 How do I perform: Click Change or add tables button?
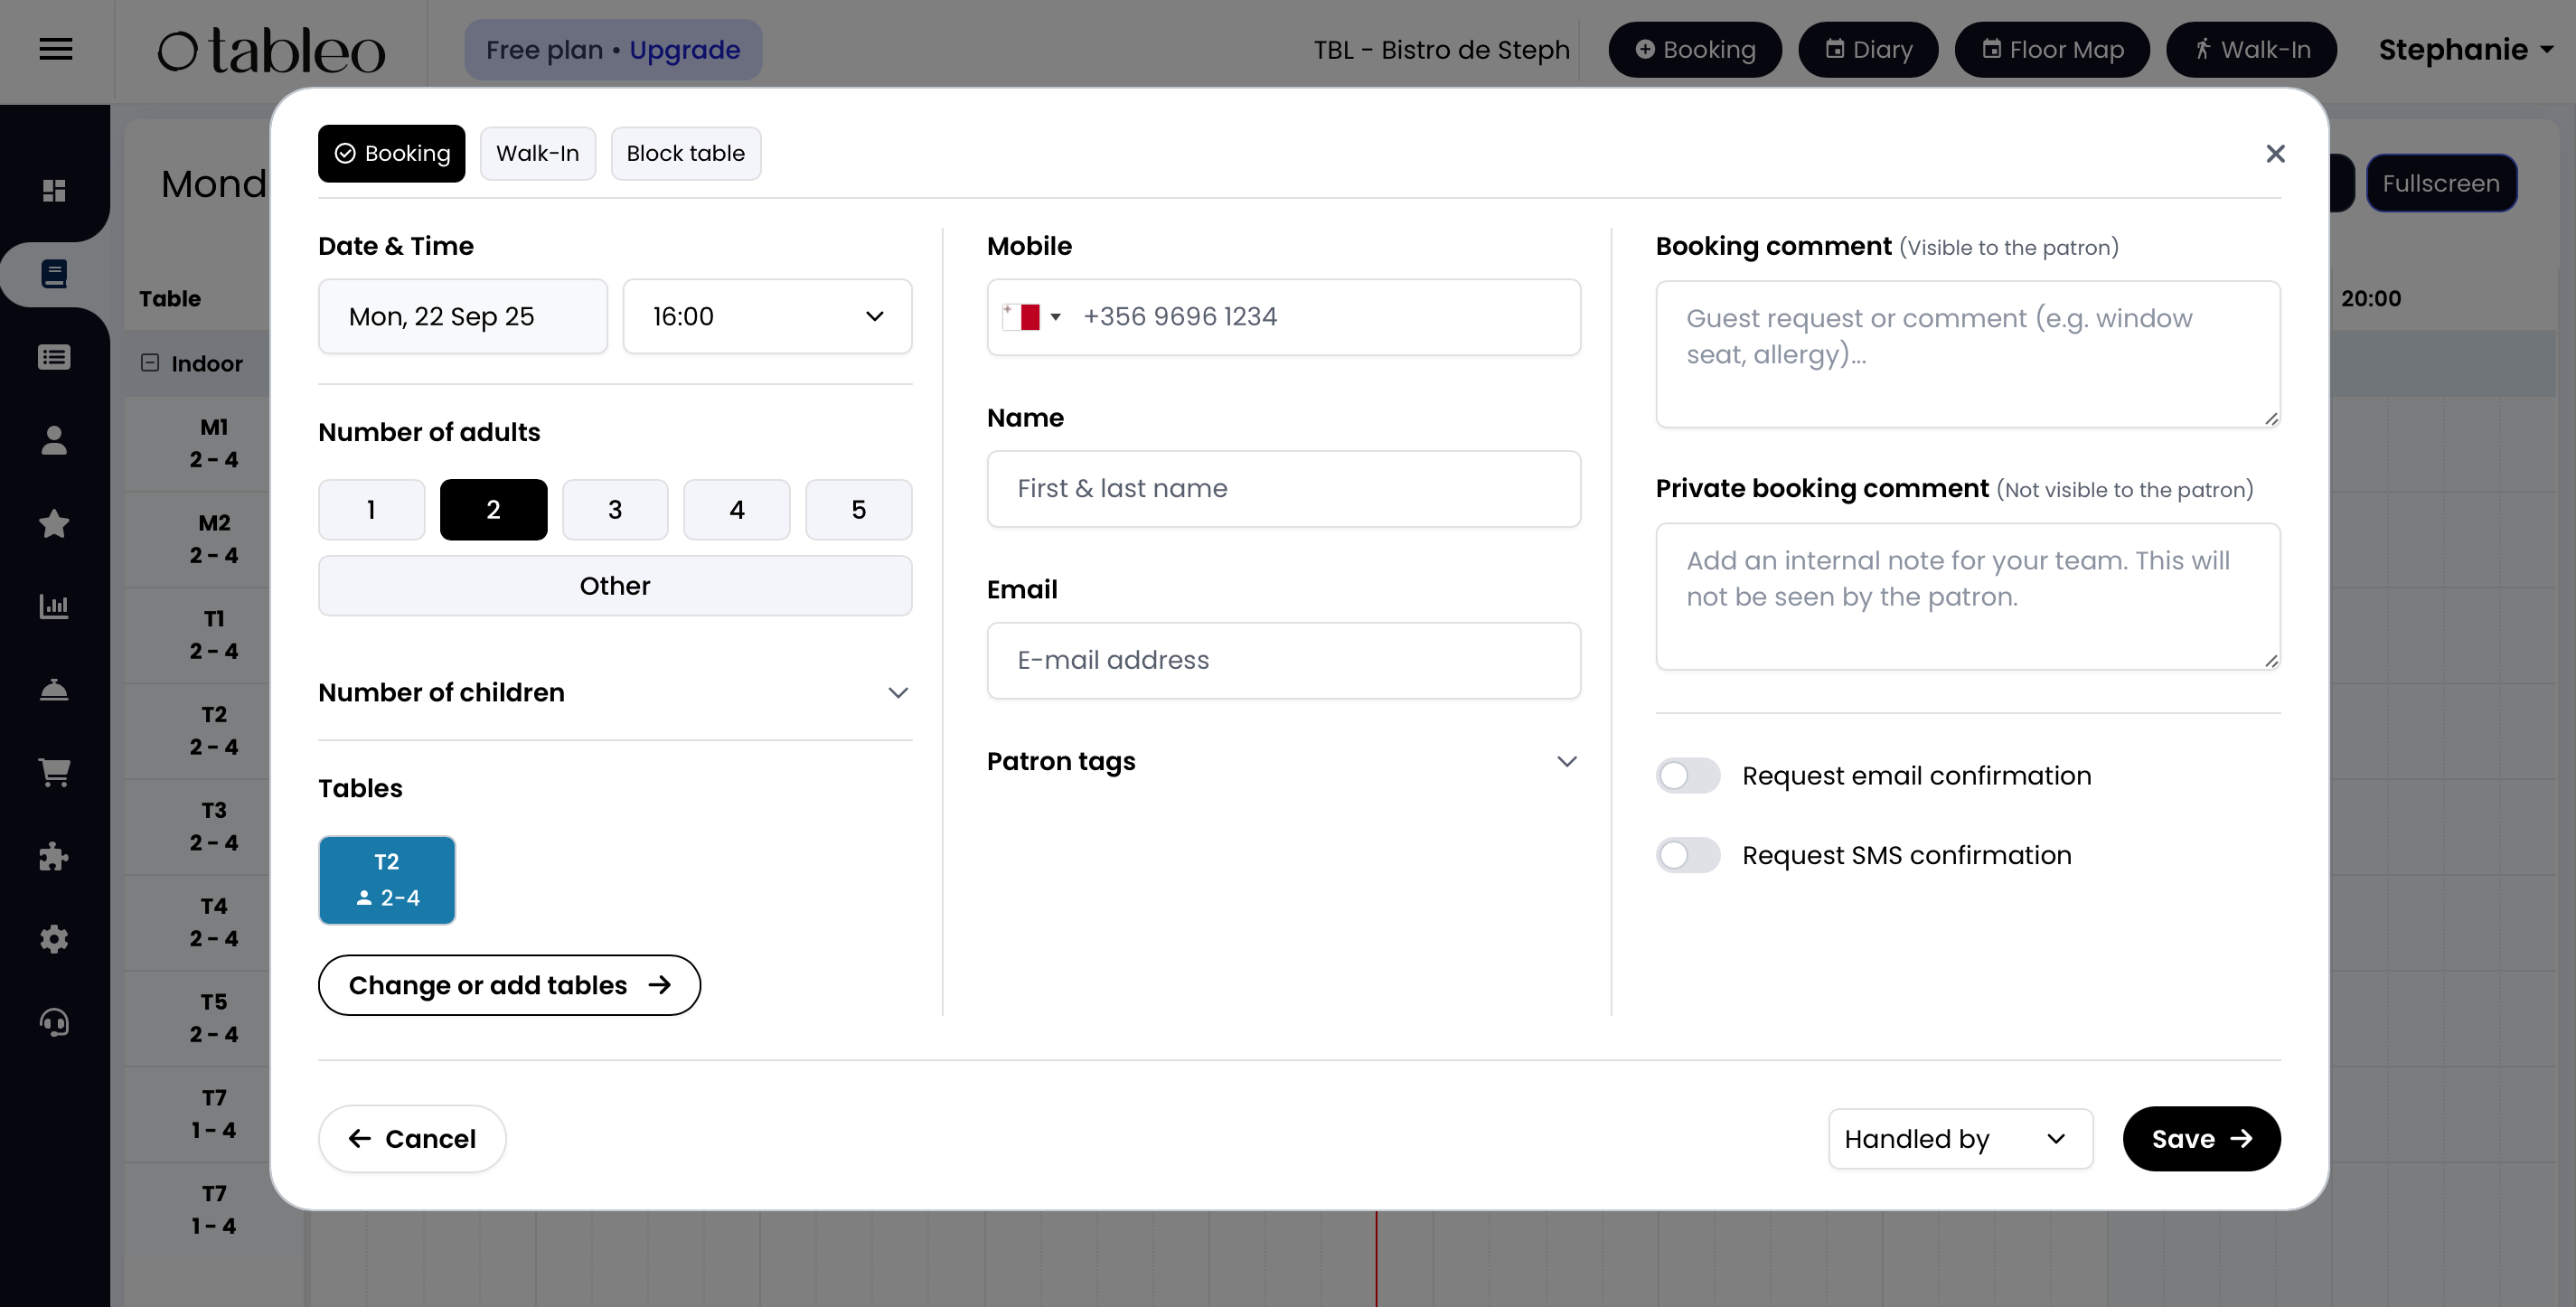[x=509, y=985]
